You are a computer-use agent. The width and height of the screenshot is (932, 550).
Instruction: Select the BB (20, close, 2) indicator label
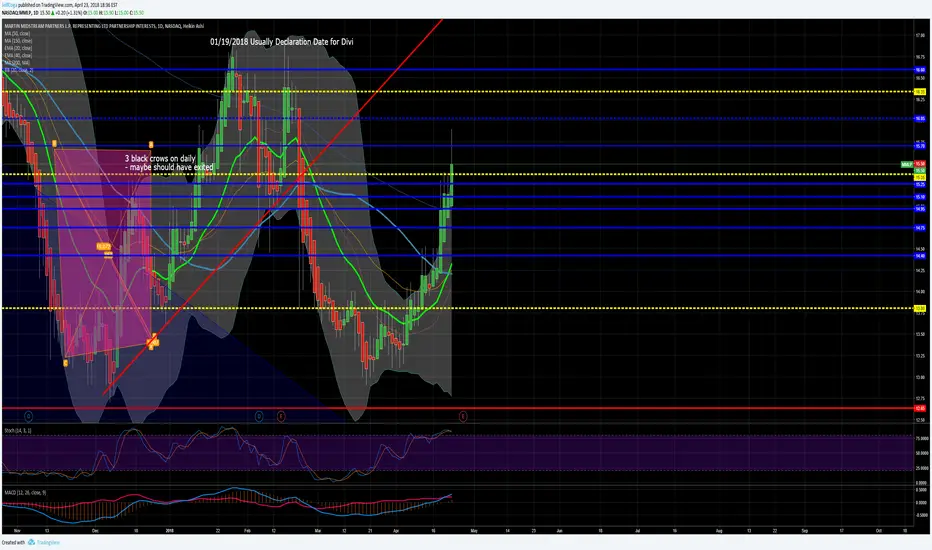coord(19,70)
